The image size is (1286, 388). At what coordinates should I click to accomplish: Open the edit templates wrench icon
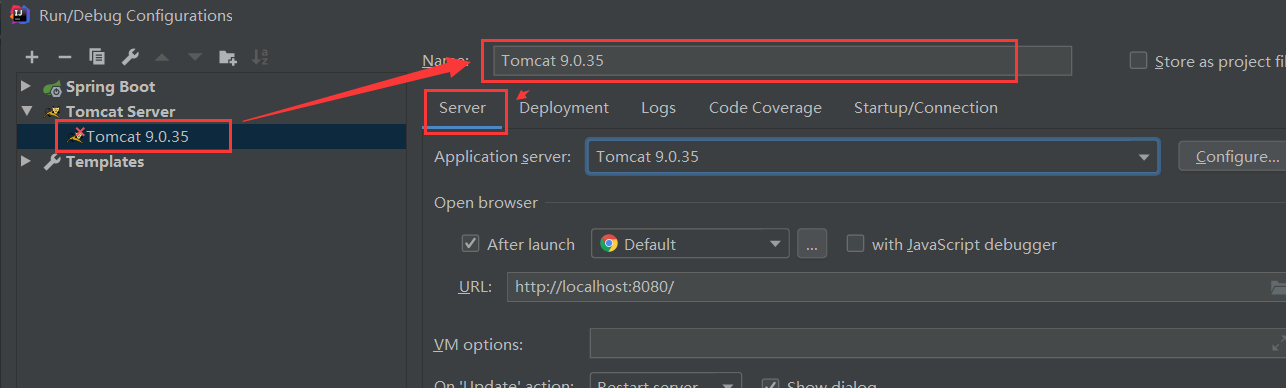pyautogui.click(x=130, y=57)
